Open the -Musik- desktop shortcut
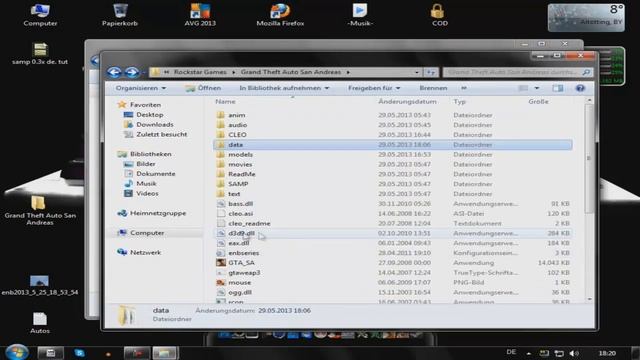 point(360,15)
